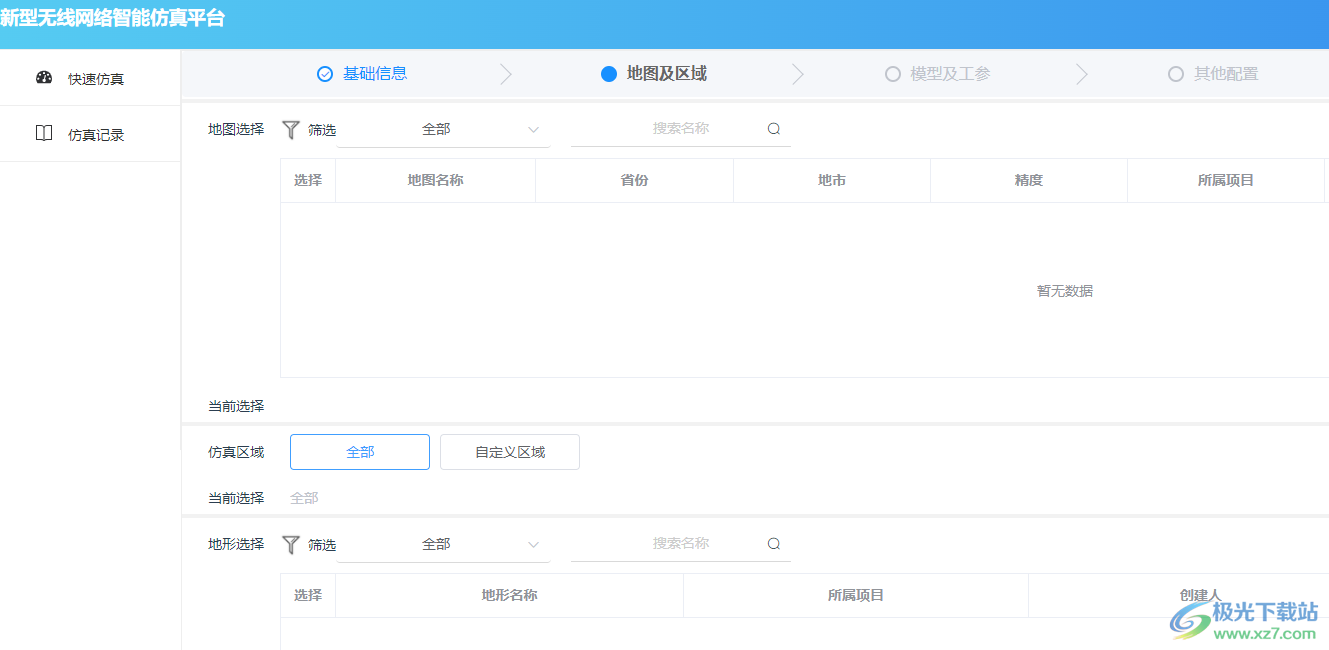Image resolution: width=1329 pixels, height=650 pixels.
Task: Select the 快速仿真 sidebar icon
Action: click(44, 77)
